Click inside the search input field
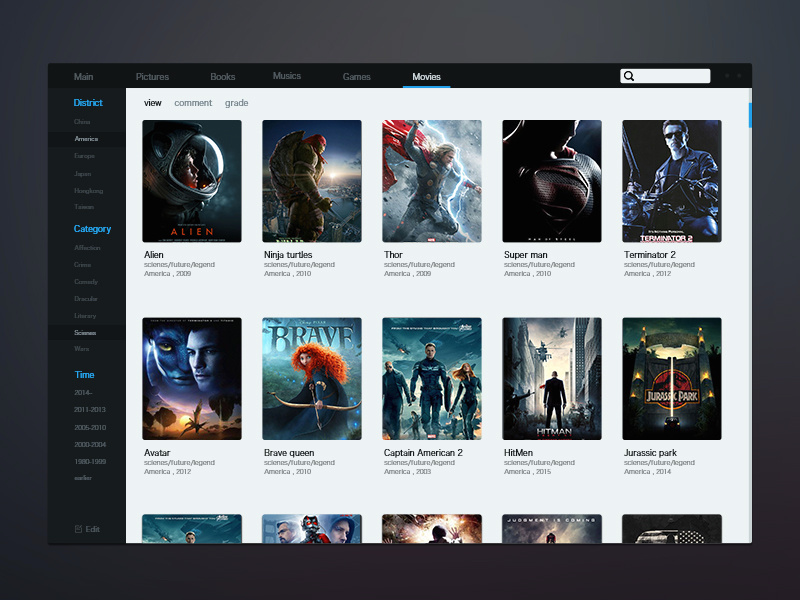 (673, 76)
